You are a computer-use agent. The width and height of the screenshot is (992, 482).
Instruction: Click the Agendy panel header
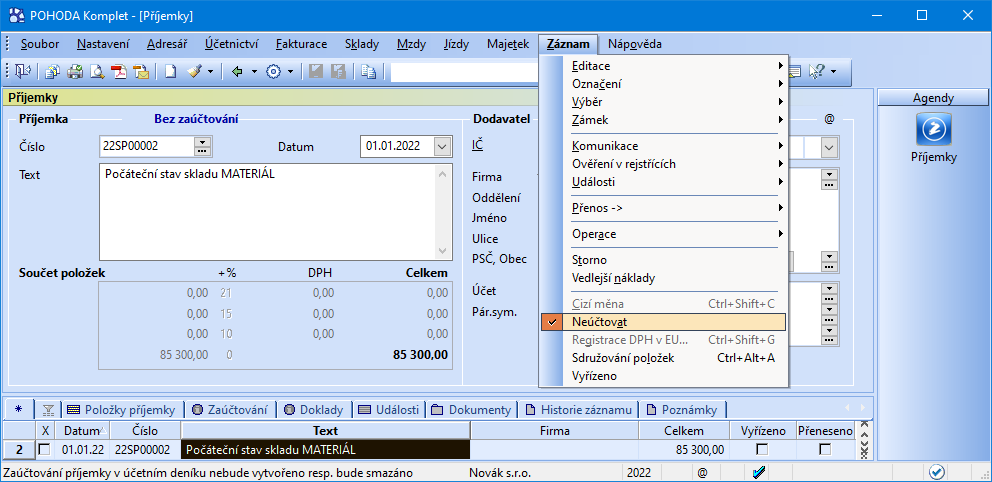click(x=933, y=98)
